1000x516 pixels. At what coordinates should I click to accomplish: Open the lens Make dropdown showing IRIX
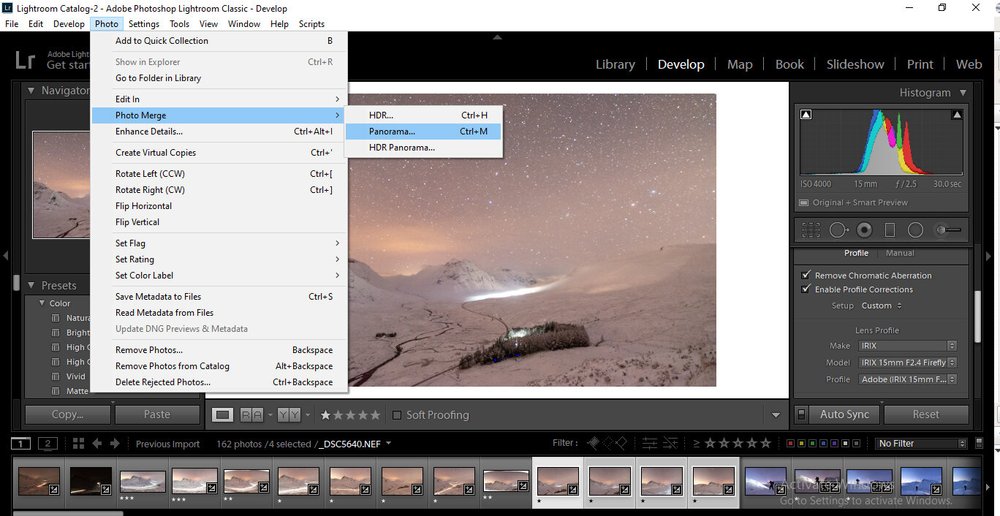(908, 346)
